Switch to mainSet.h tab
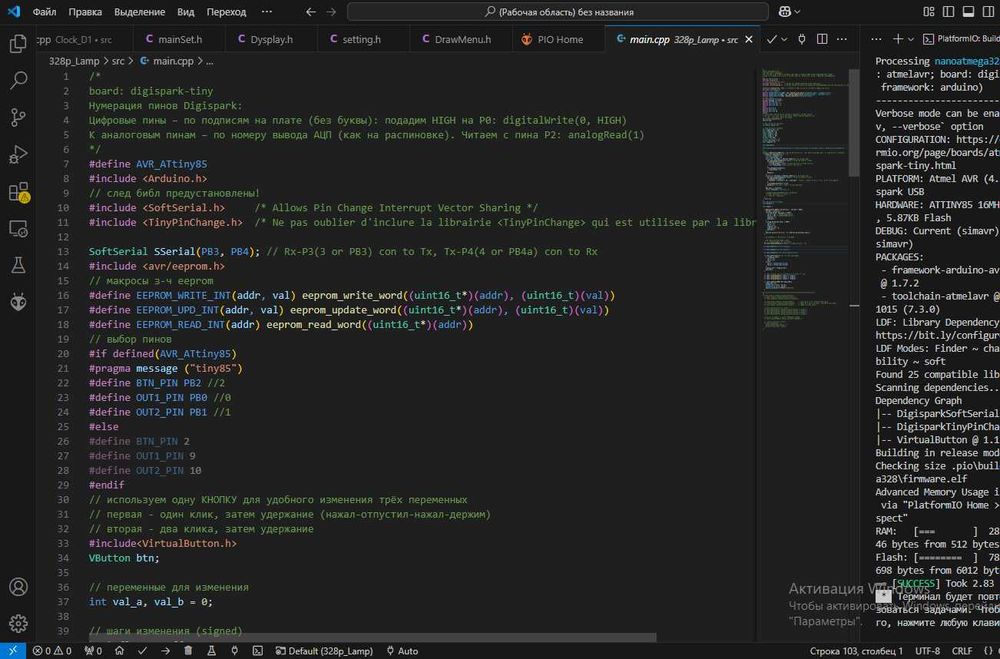This screenshot has width=1000, height=659. tap(180, 39)
